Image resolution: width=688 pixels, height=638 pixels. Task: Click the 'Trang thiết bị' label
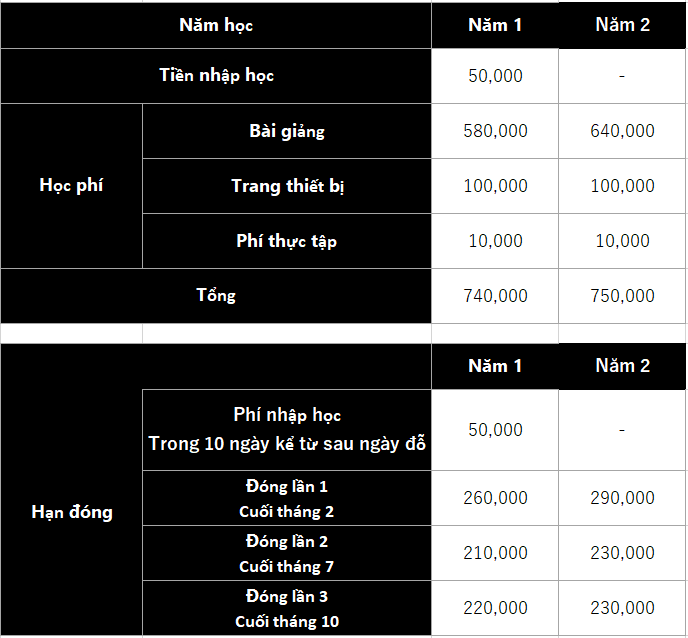[x=287, y=186]
